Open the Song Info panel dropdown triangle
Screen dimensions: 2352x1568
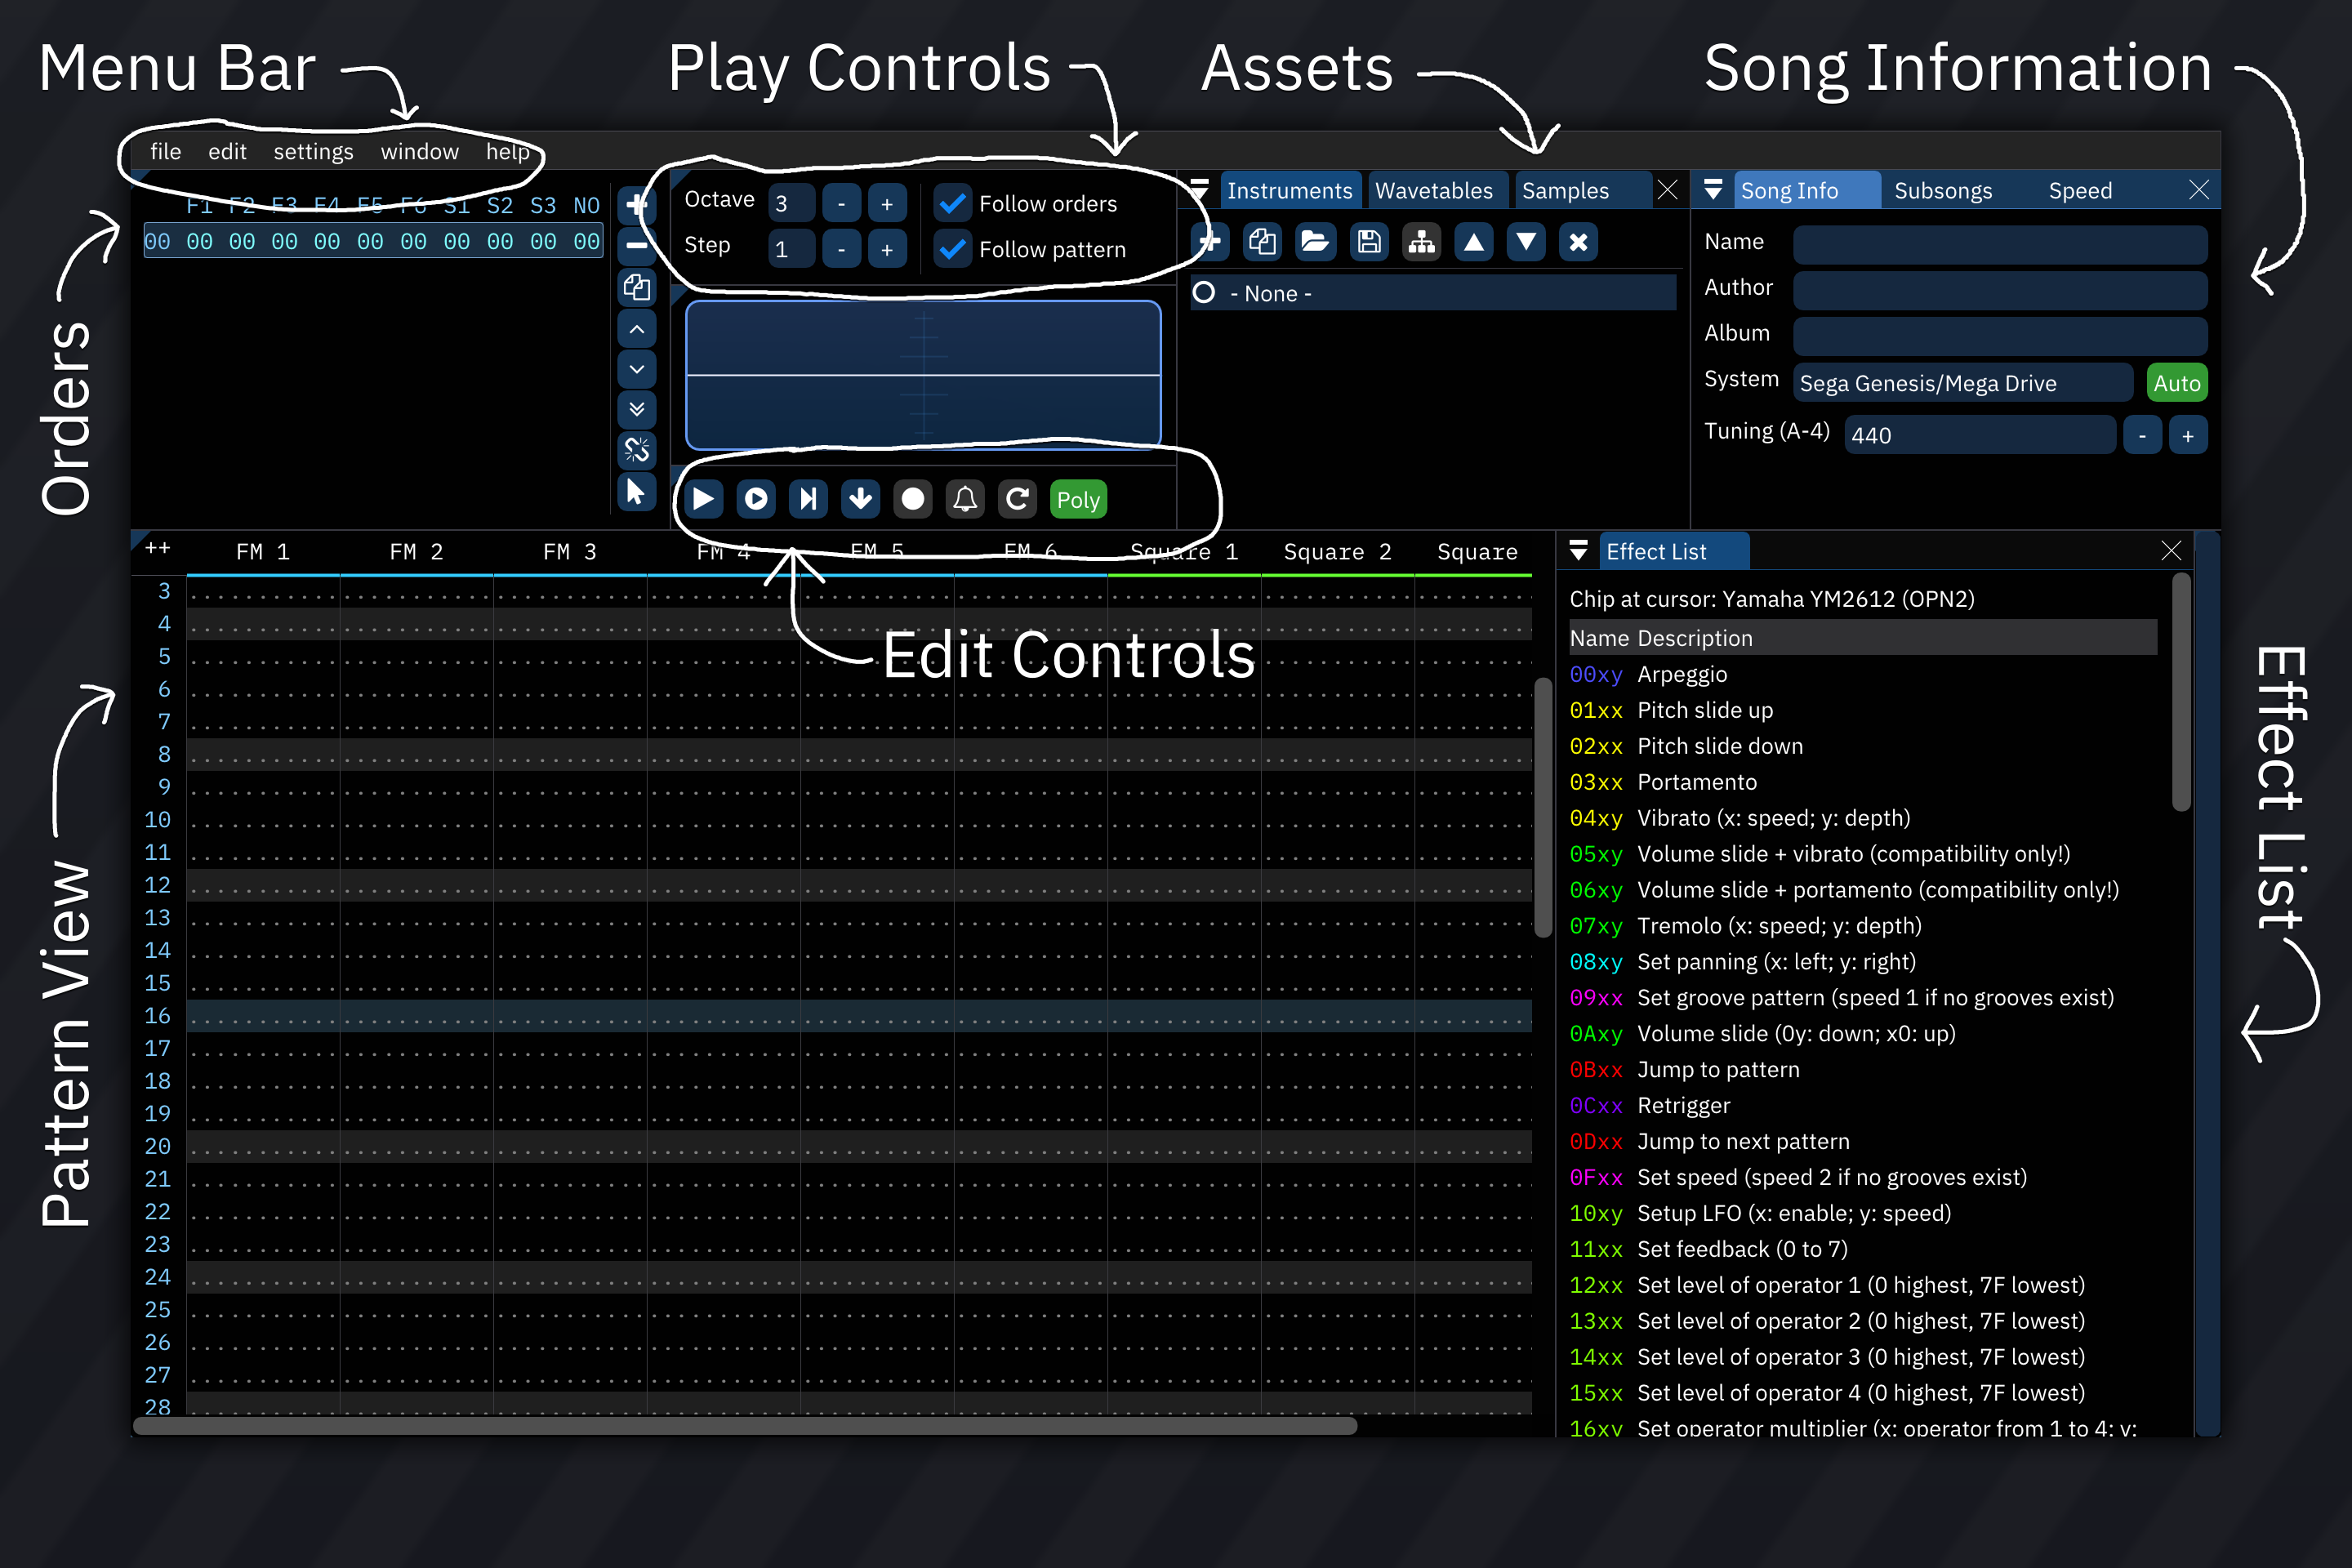(x=1712, y=190)
